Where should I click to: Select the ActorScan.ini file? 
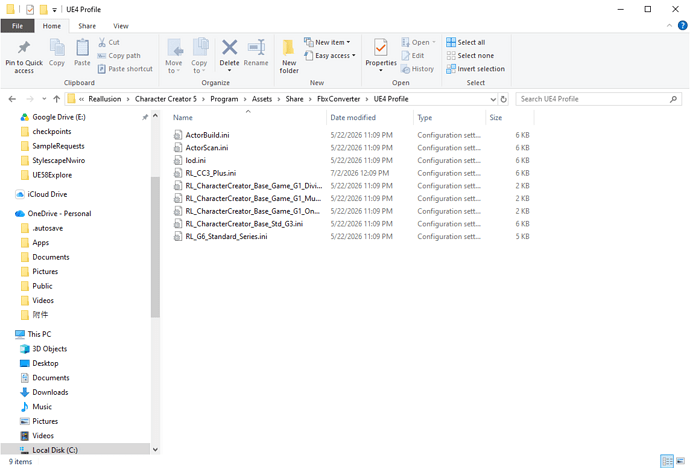[207, 148]
